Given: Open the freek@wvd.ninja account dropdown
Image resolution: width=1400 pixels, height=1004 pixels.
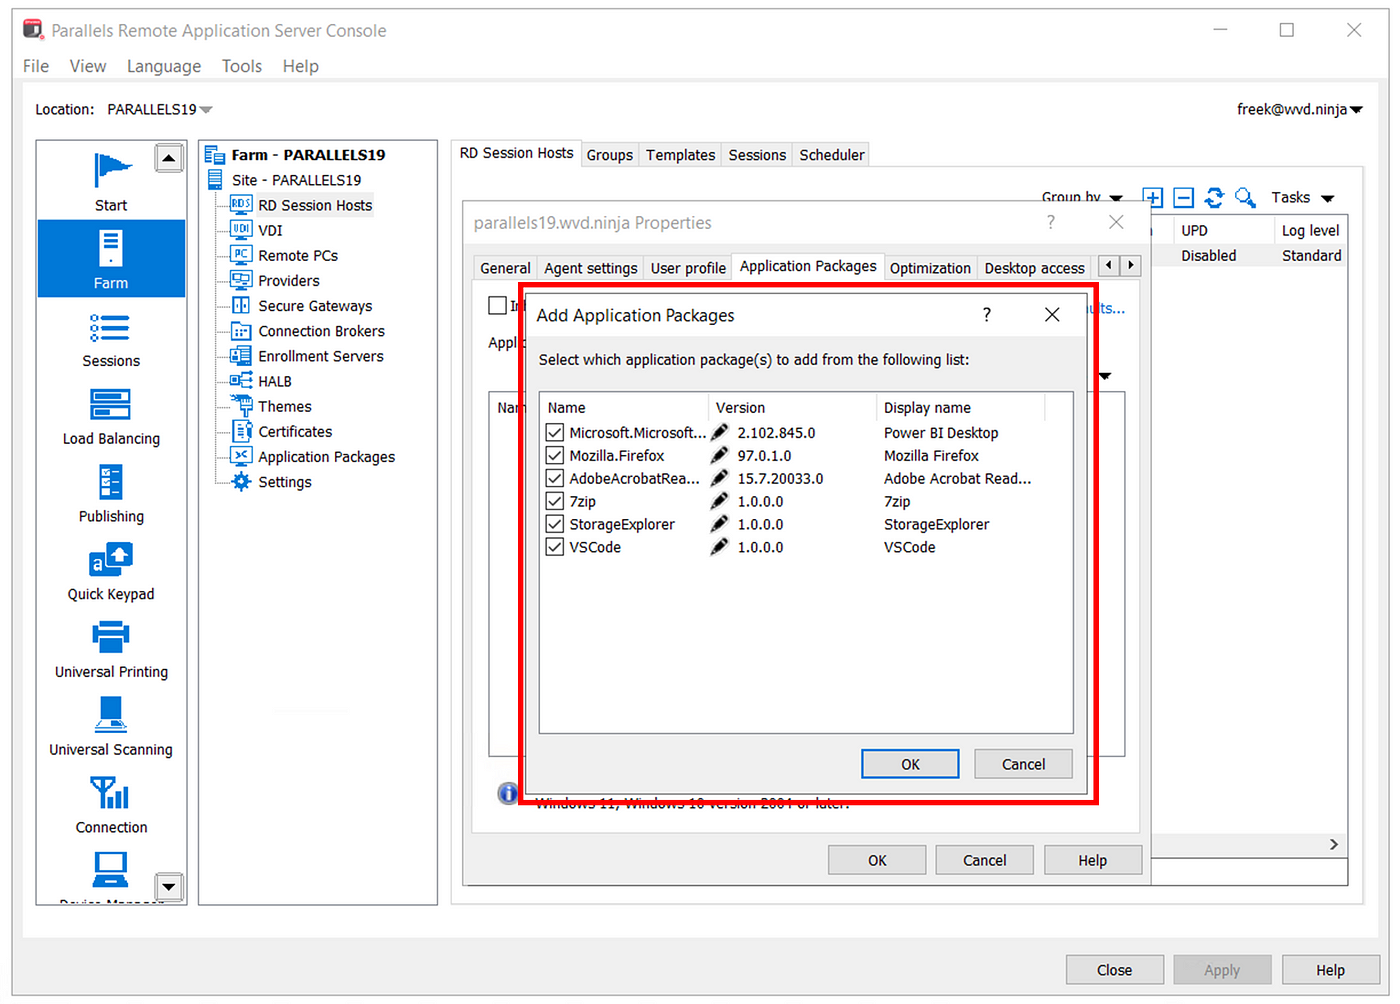Looking at the screenshot, I should coord(1300,109).
